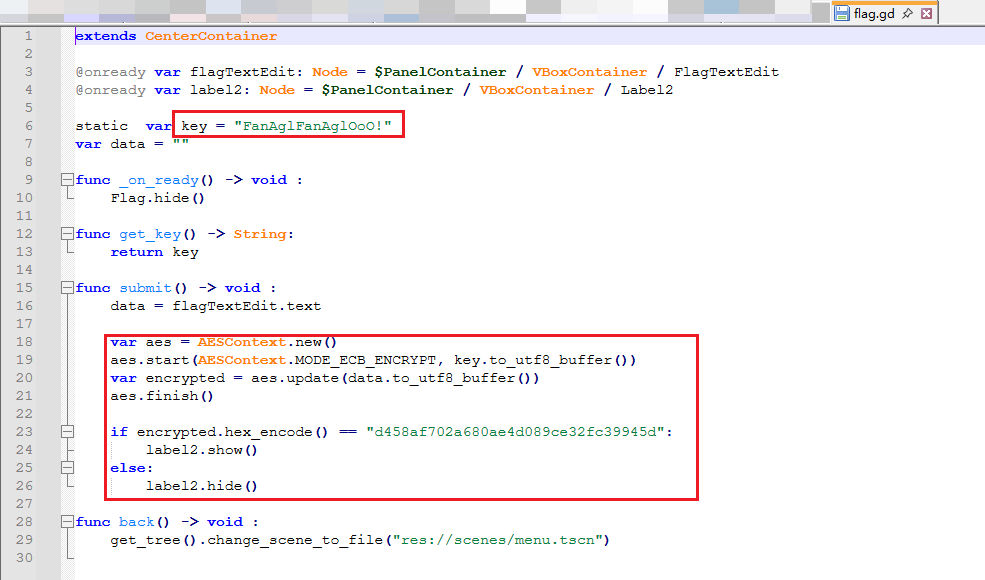Close the flag.gd tab
Screen dimensions: 985x580
click(x=926, y=14)
